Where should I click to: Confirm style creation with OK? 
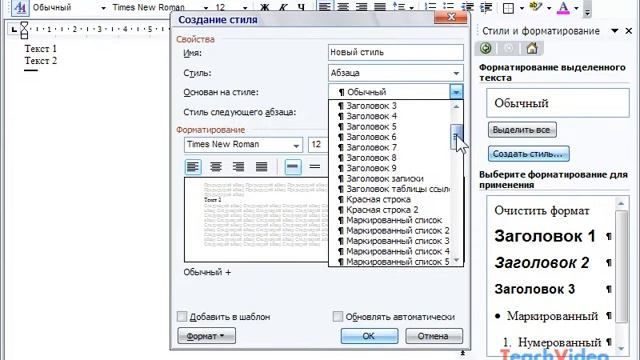click(369, 336)
